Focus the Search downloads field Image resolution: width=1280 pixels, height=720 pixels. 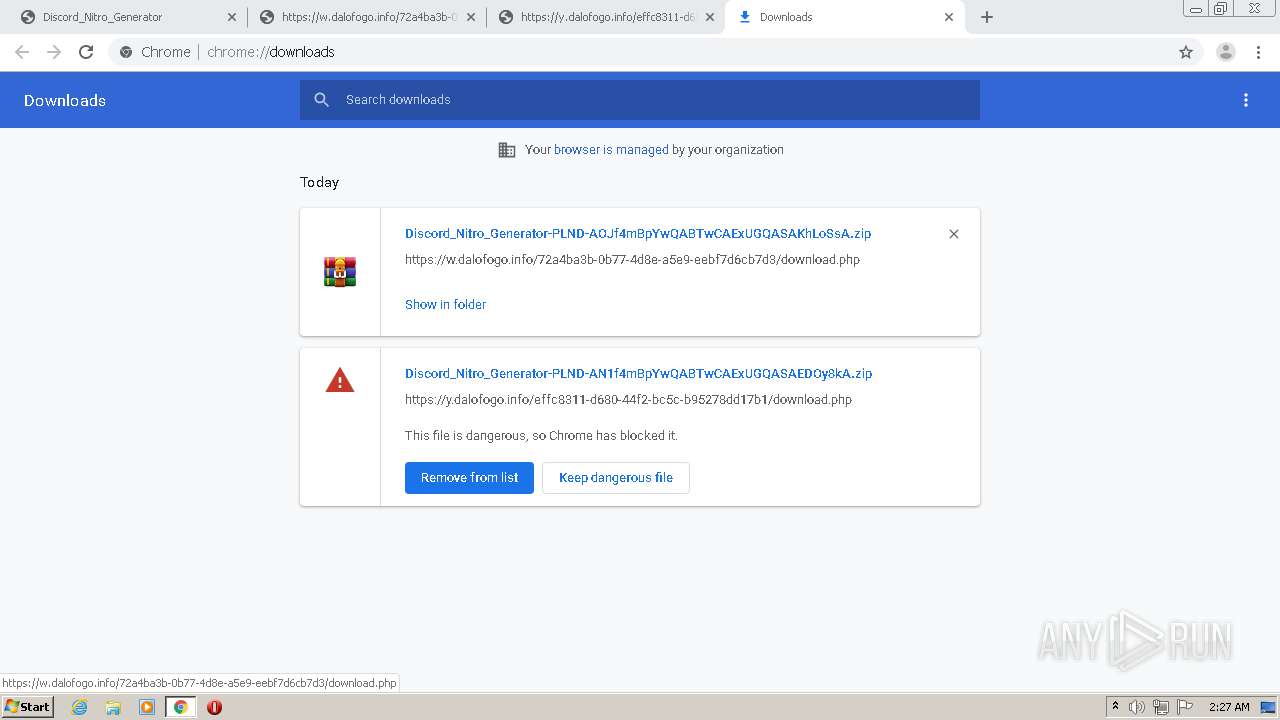pos(640,100)
